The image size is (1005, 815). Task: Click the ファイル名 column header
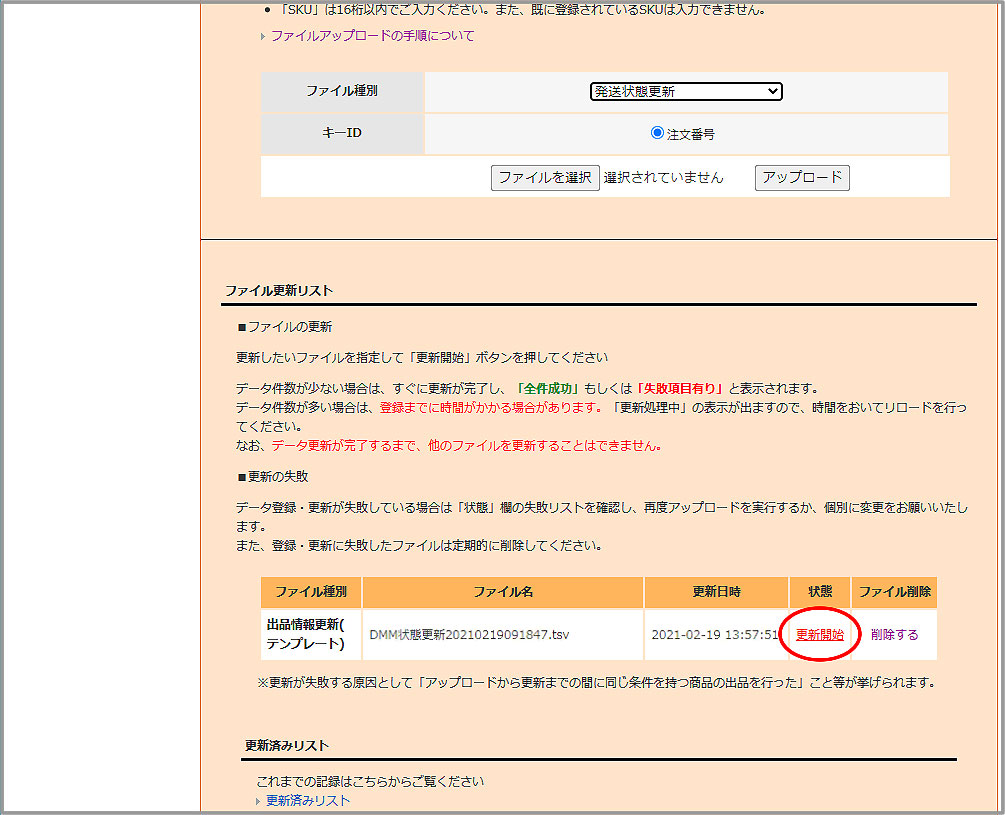tap(503, 592)
